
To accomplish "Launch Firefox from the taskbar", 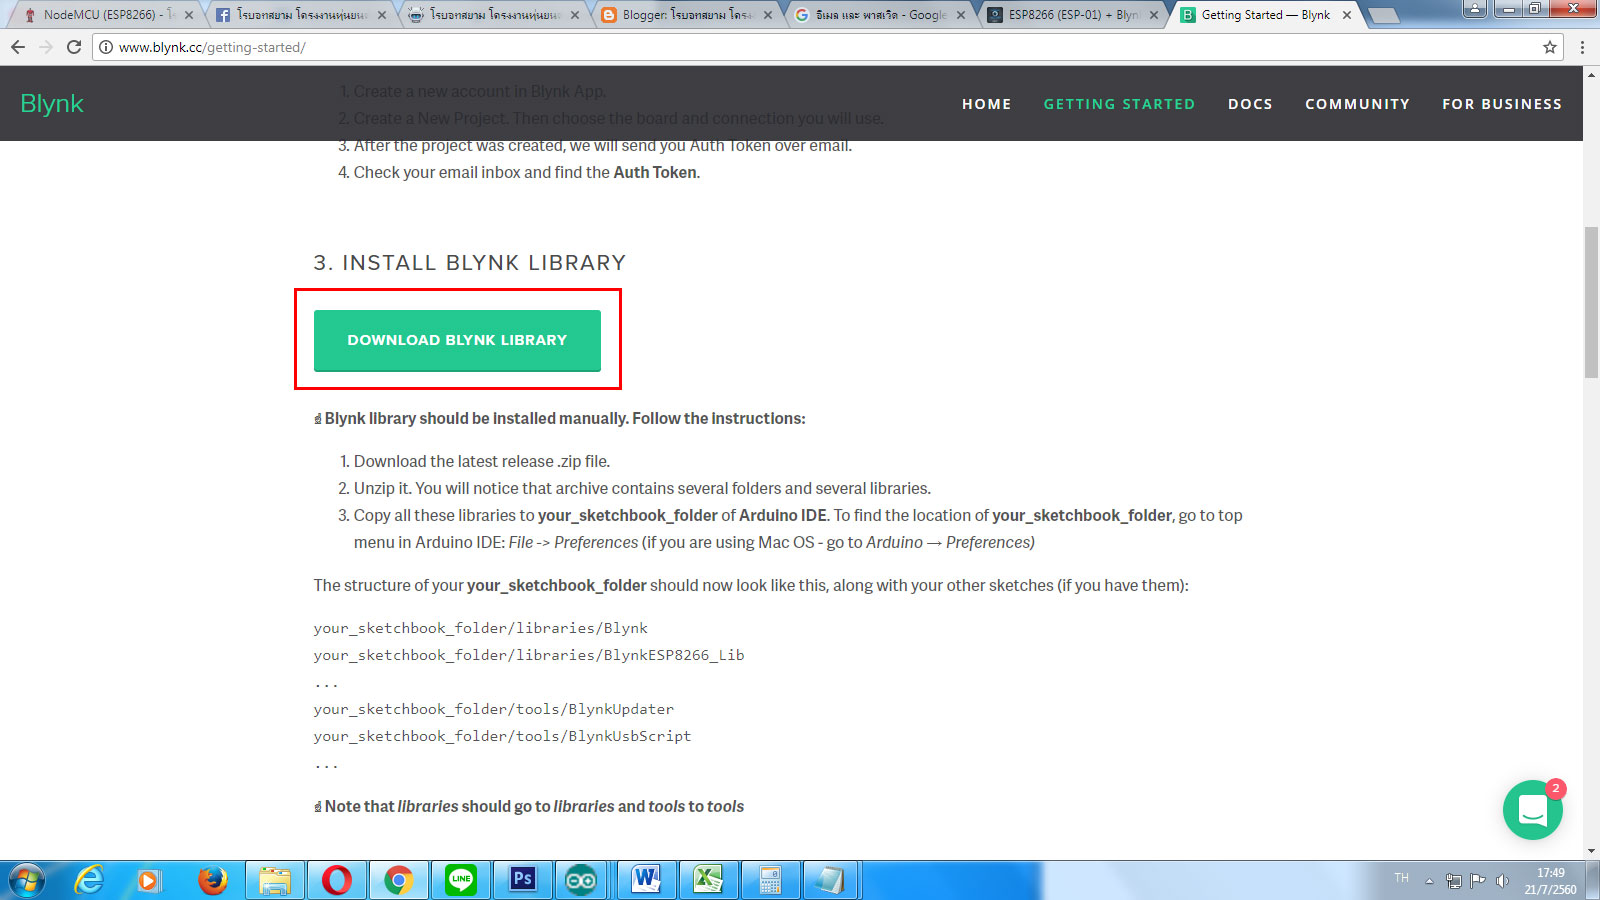I will click(x=212, y=880).
